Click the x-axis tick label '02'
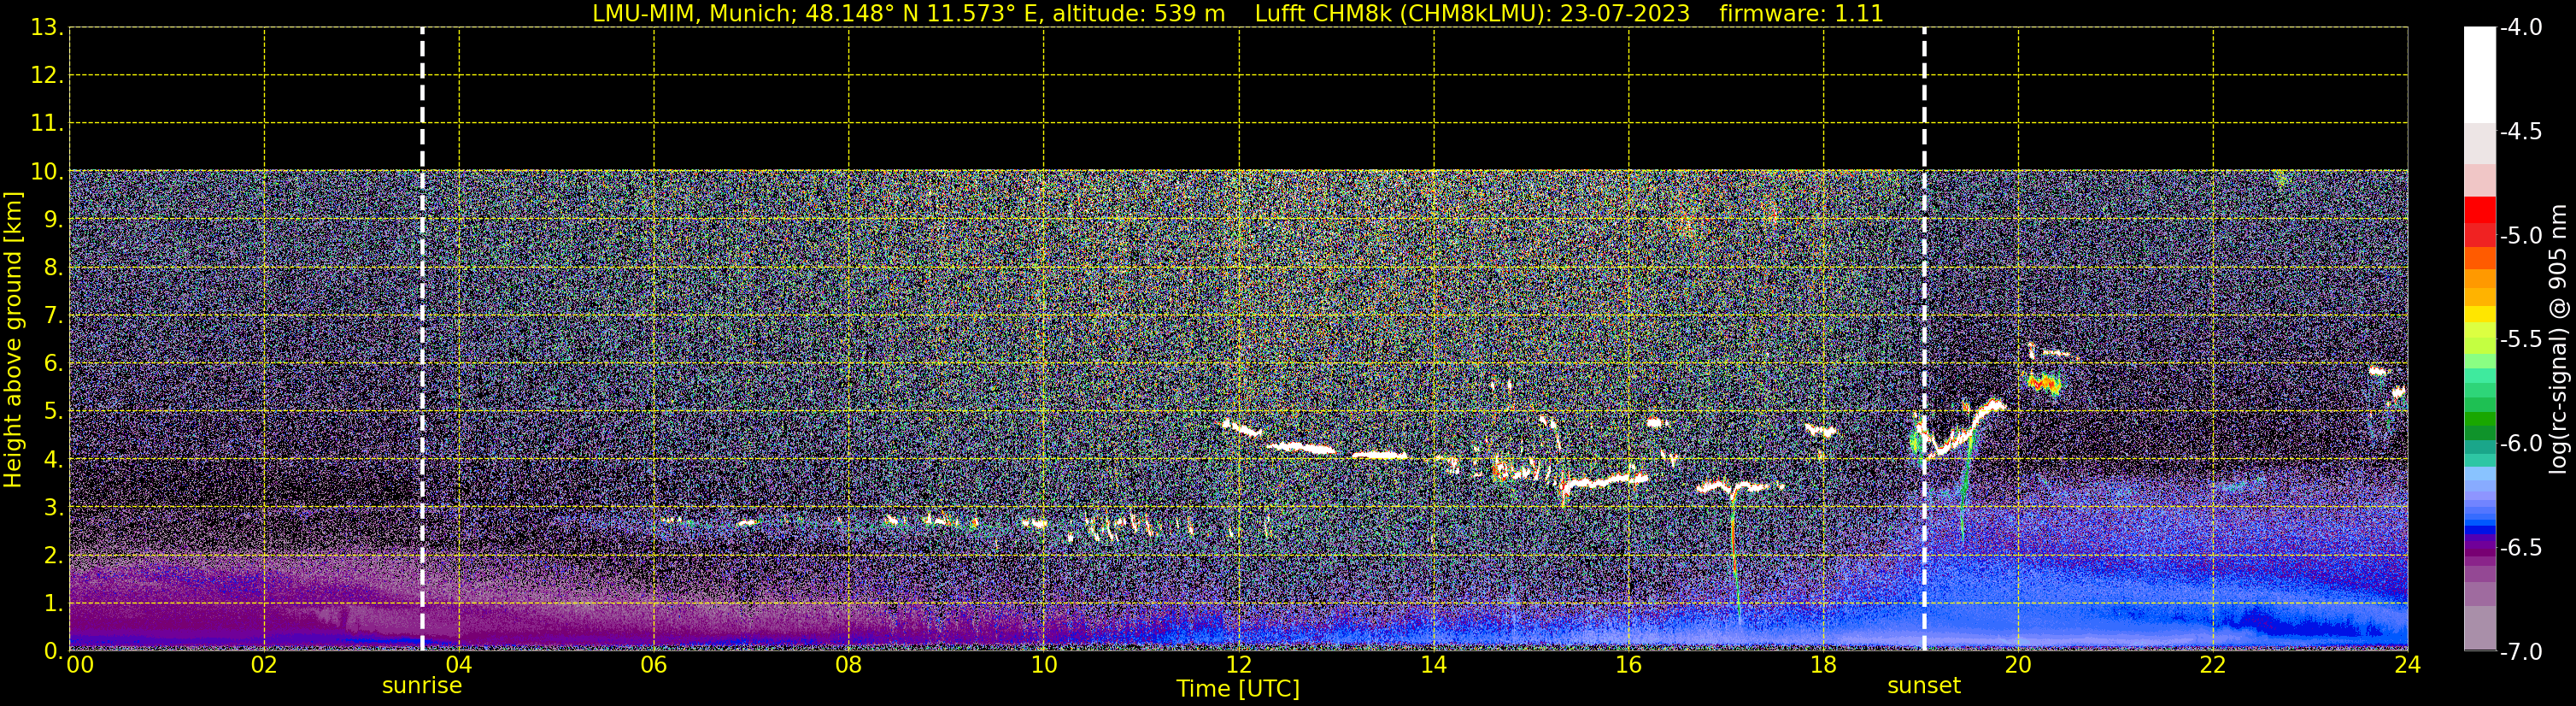 pyautogui.click(x=264, y=665)
